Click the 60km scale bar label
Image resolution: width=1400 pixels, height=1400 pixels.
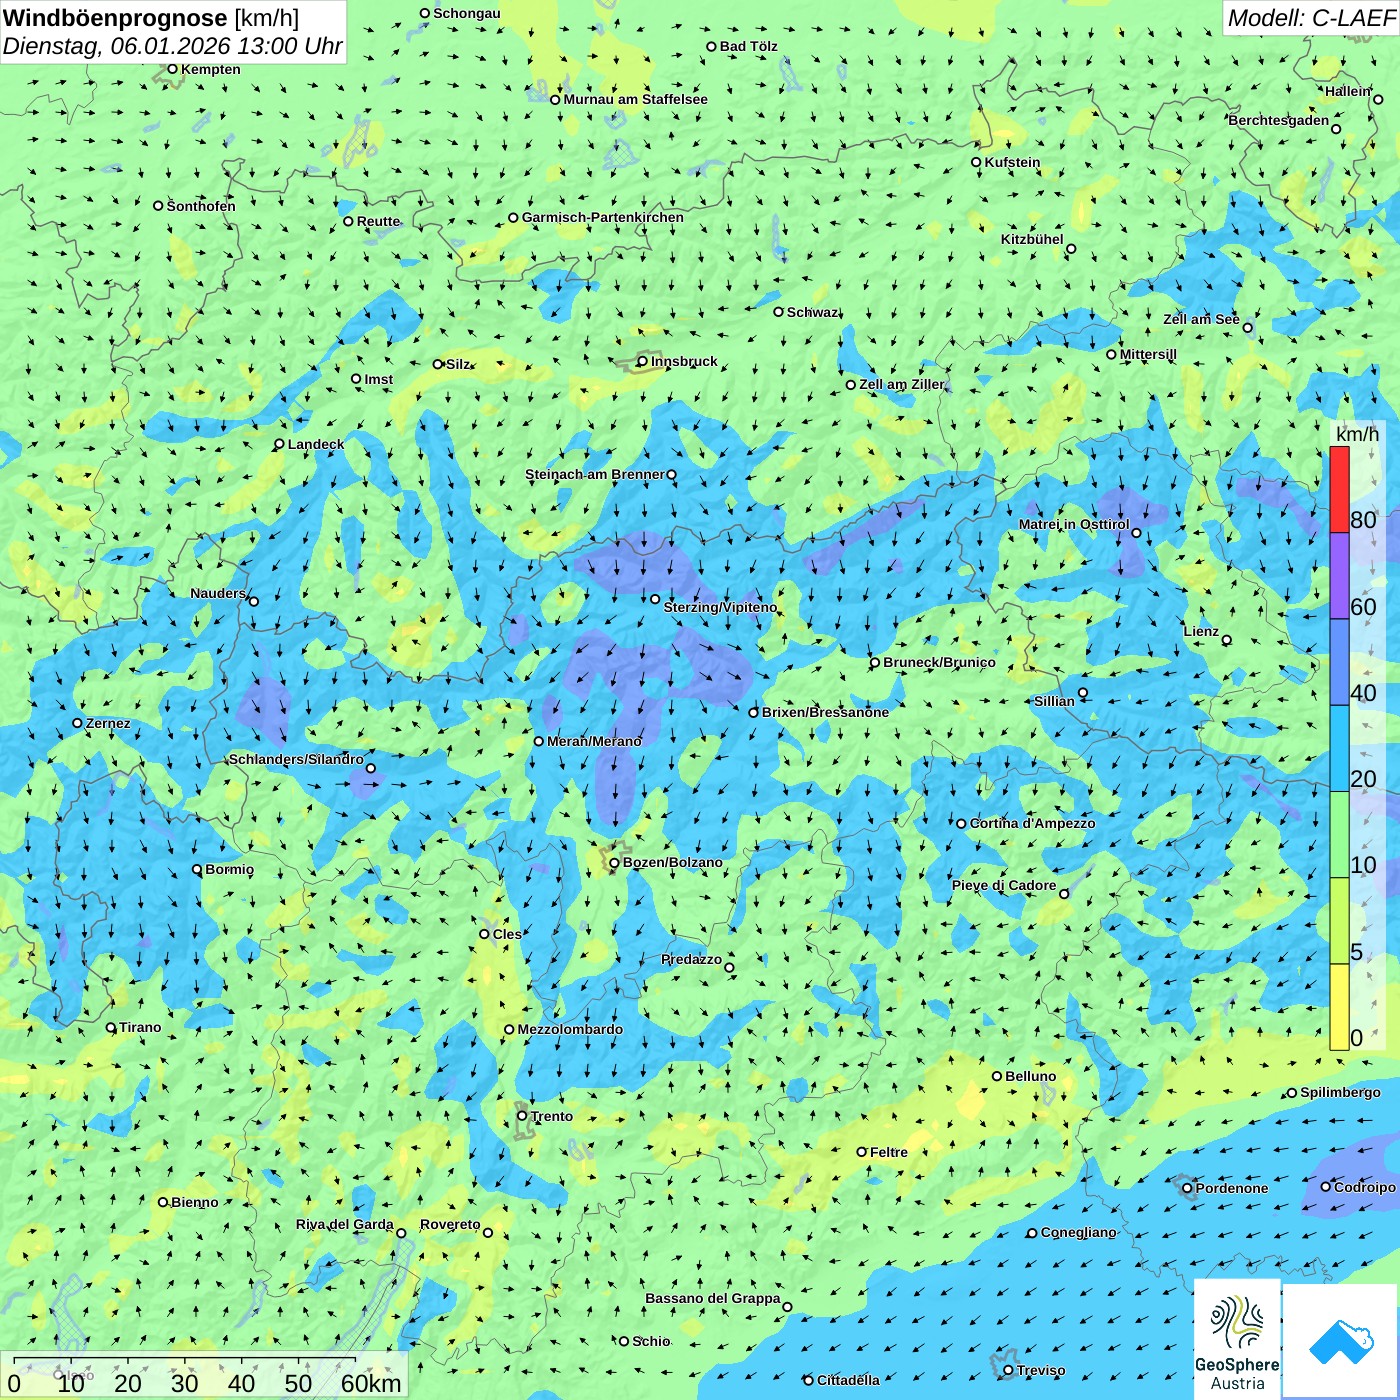(371, 1384)
